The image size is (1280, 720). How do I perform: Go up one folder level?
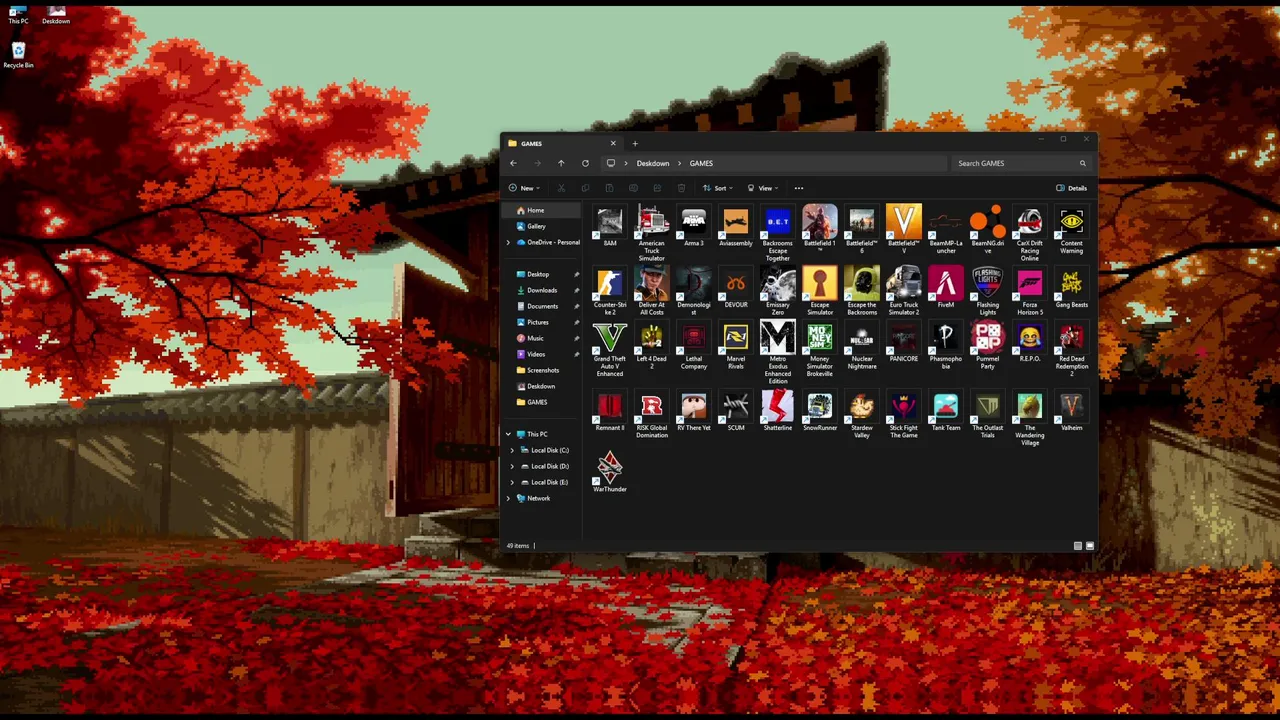pyautogui.click(x=561, y=163)
